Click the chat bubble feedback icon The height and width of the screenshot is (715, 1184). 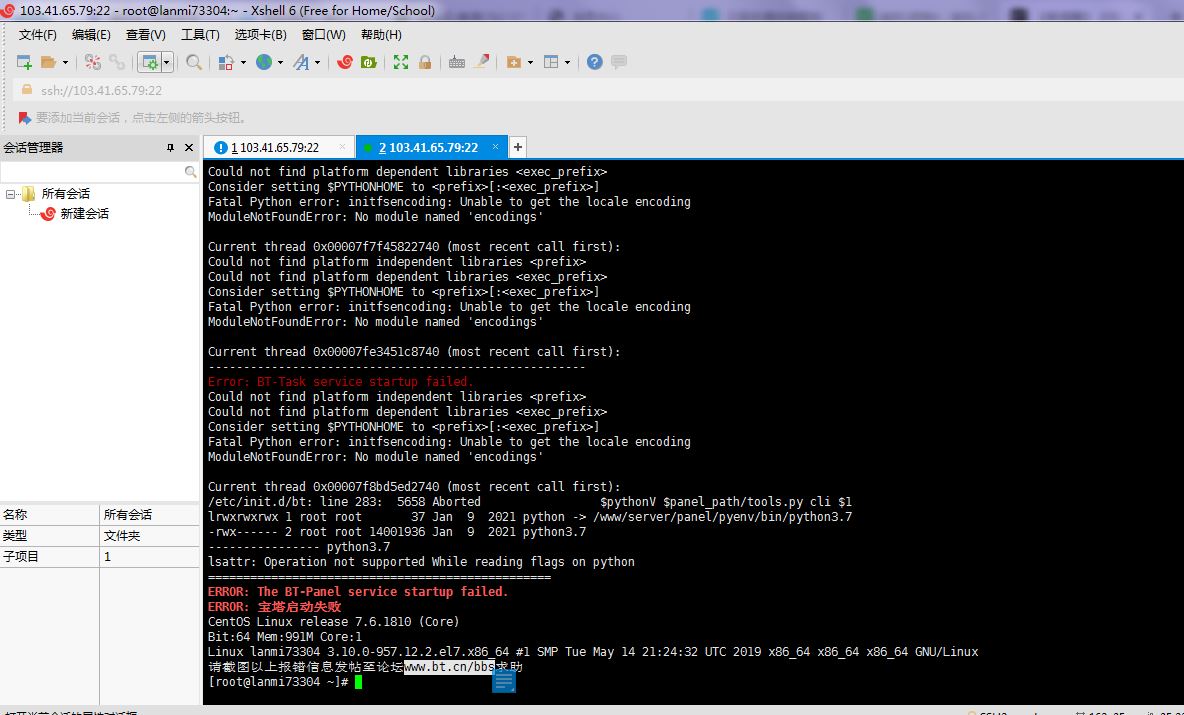[x=619, y=62]
